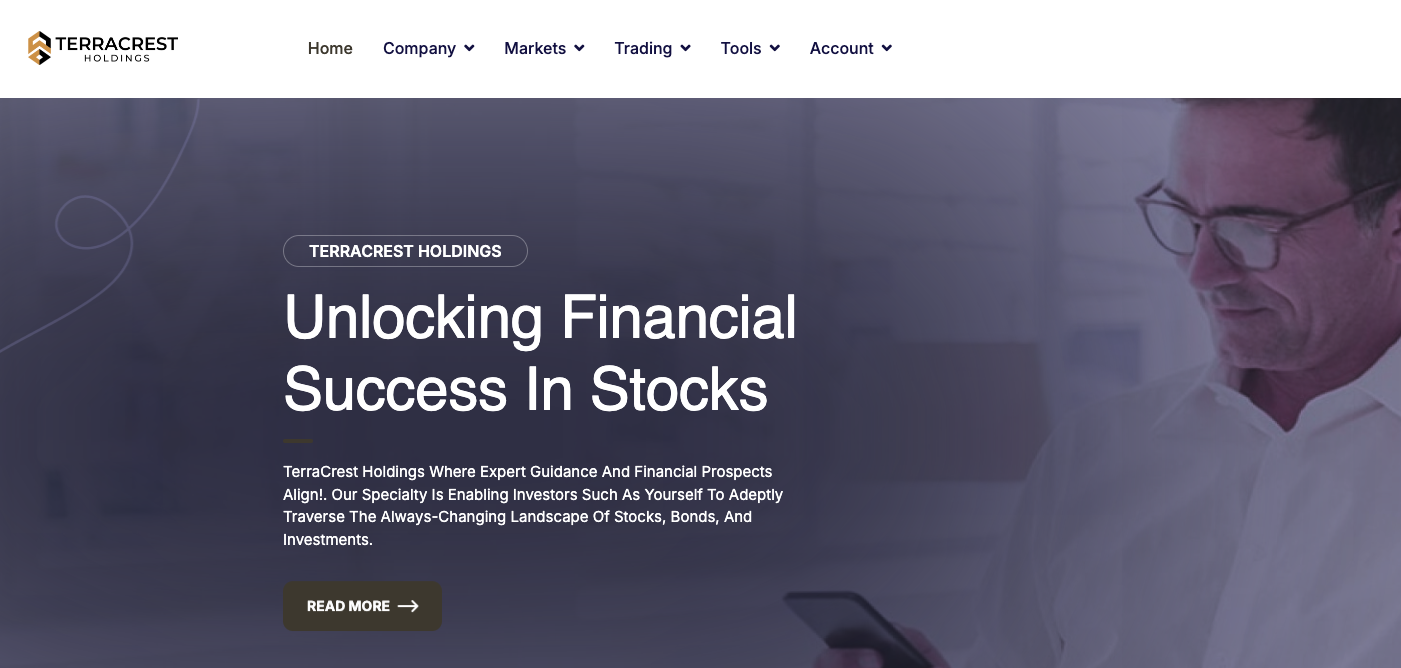Image resolution: width=1401 pixels, height=668 pixels.
Task: Click the TERRACREST HOLDINGS pill badge
Action: pyautogui.click(x=405, y=251)
